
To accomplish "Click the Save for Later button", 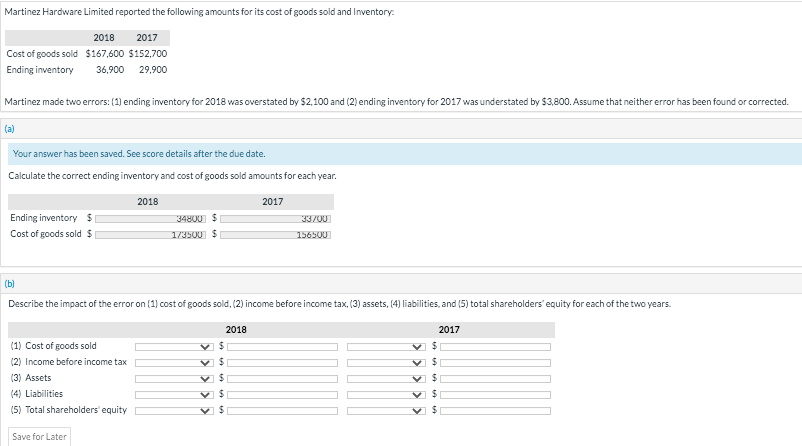I will coord(39,437).
